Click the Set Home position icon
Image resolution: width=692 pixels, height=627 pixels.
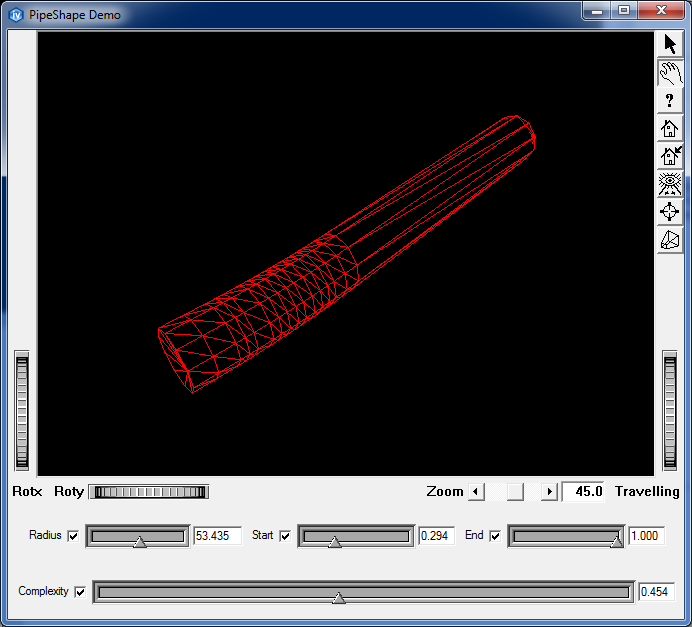(x=670, y=156)
